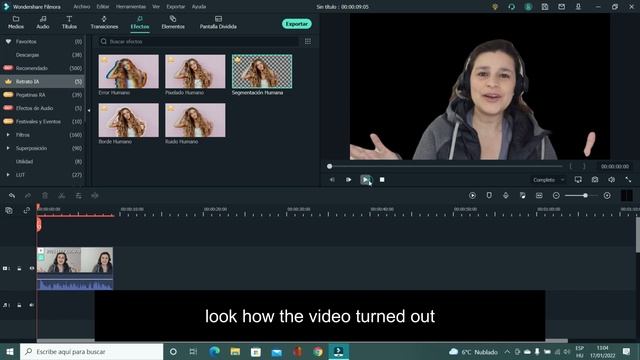The width and height of the screenshot is (640, 360).
Task: Select the Borde Humano effect thumbnail
Action: click(129, 120)
